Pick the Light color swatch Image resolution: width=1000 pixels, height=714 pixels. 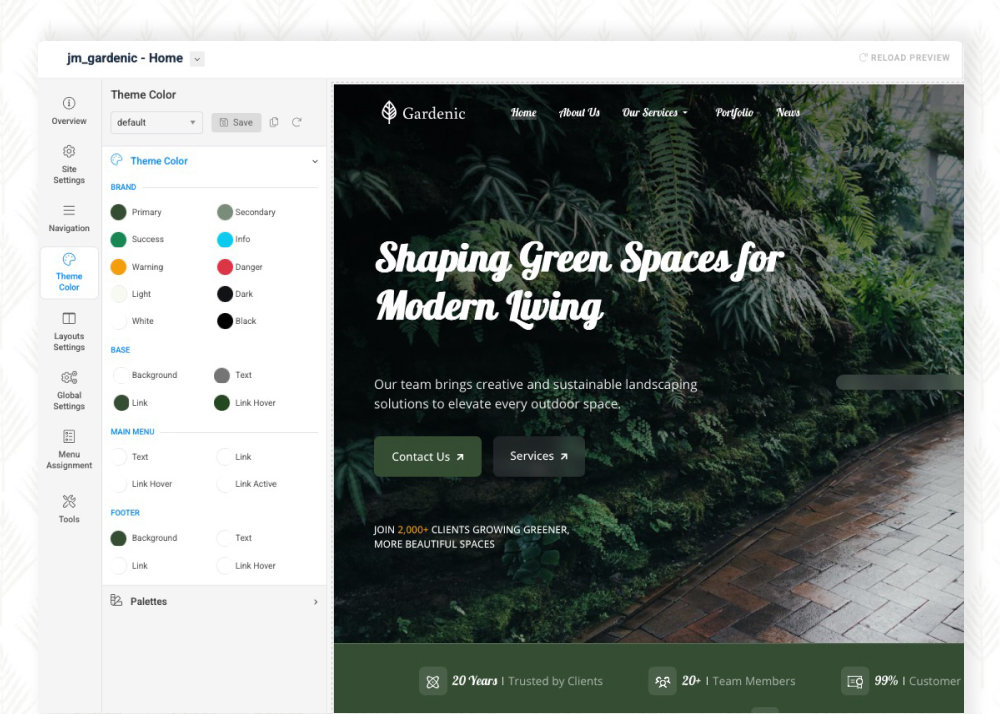[119, 294]
